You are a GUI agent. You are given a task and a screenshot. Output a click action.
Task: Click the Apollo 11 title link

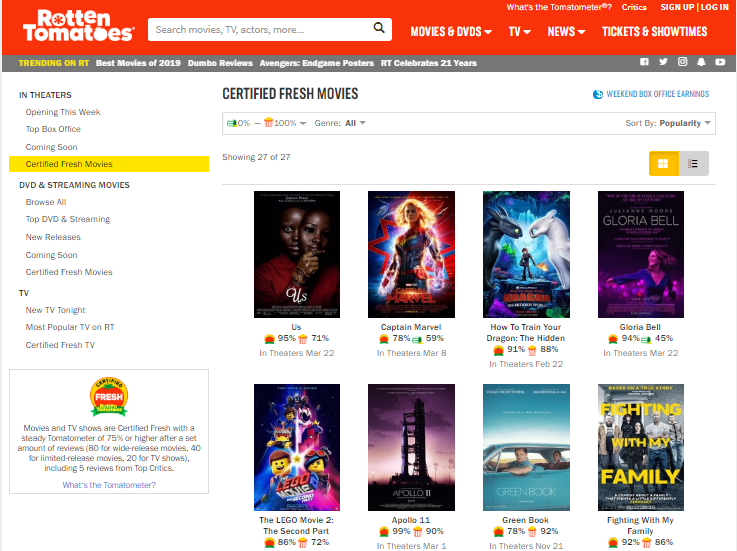point(411,520)
